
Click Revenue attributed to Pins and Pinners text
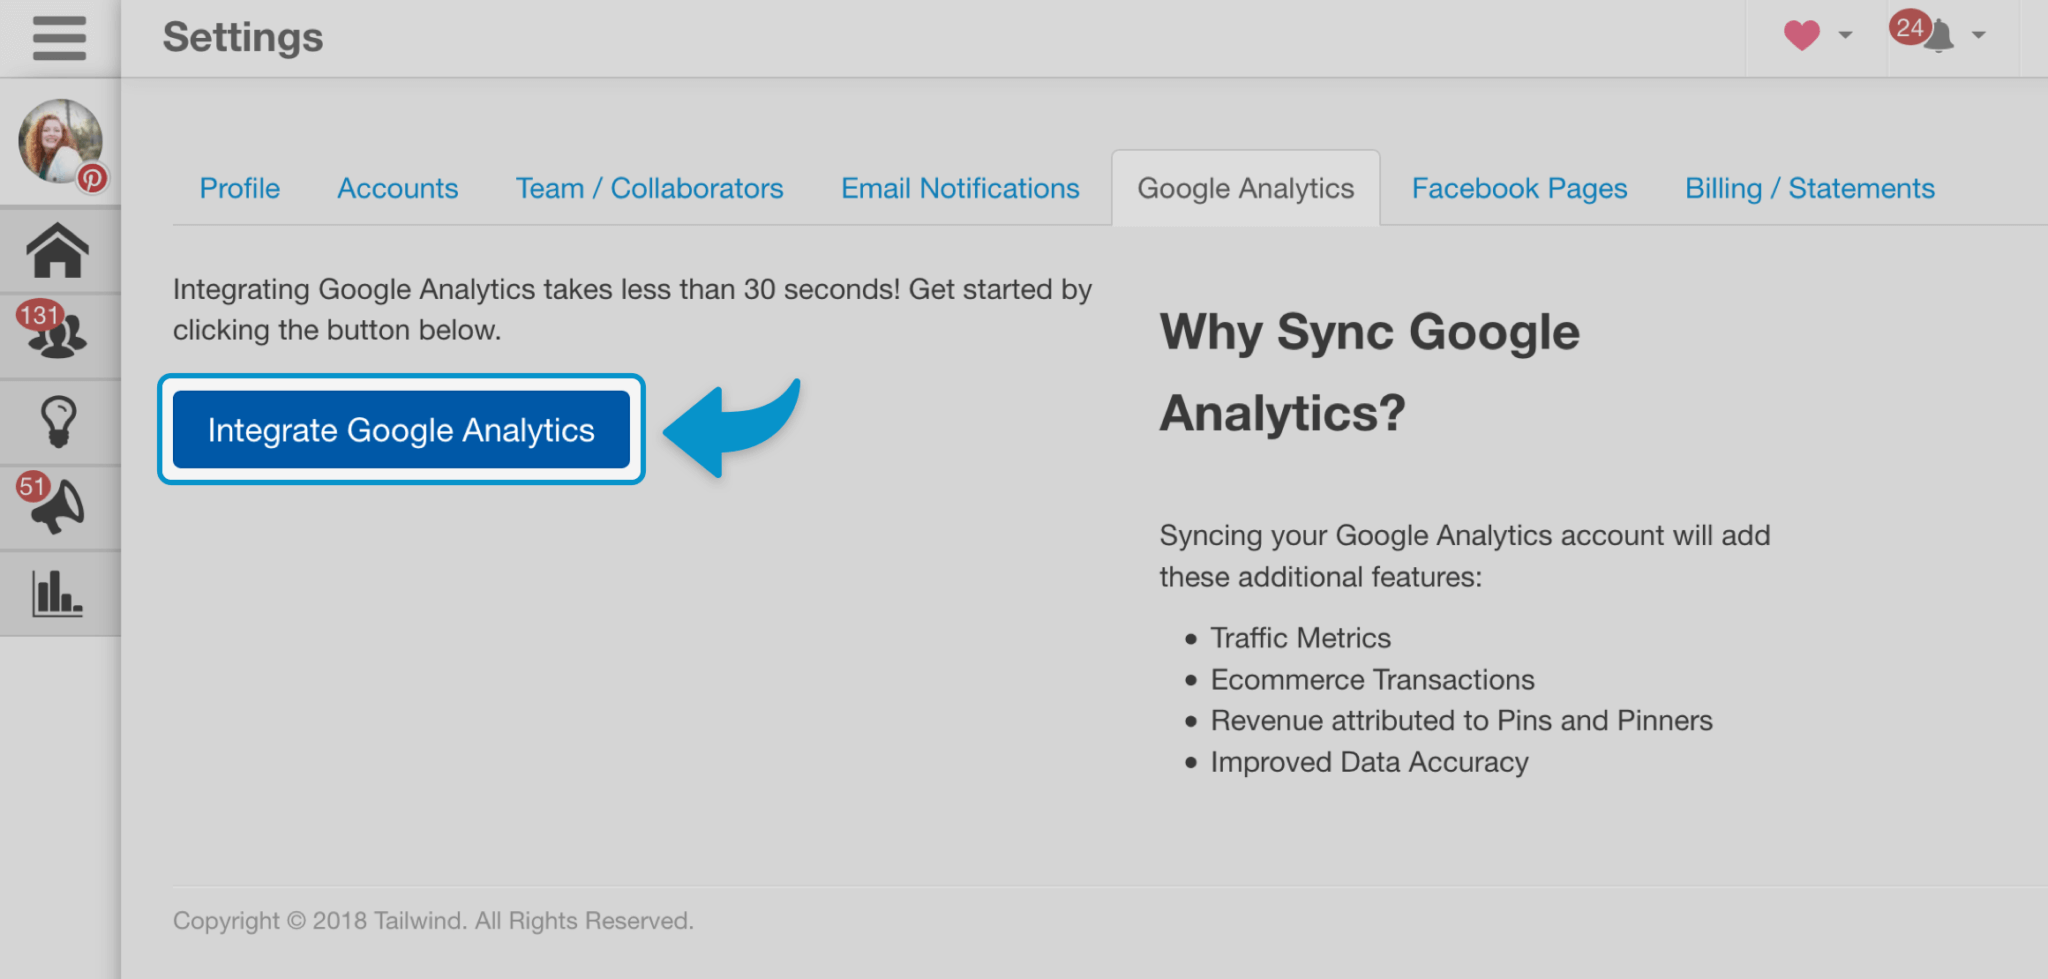pyautogui.click(x=1461, y=721)
